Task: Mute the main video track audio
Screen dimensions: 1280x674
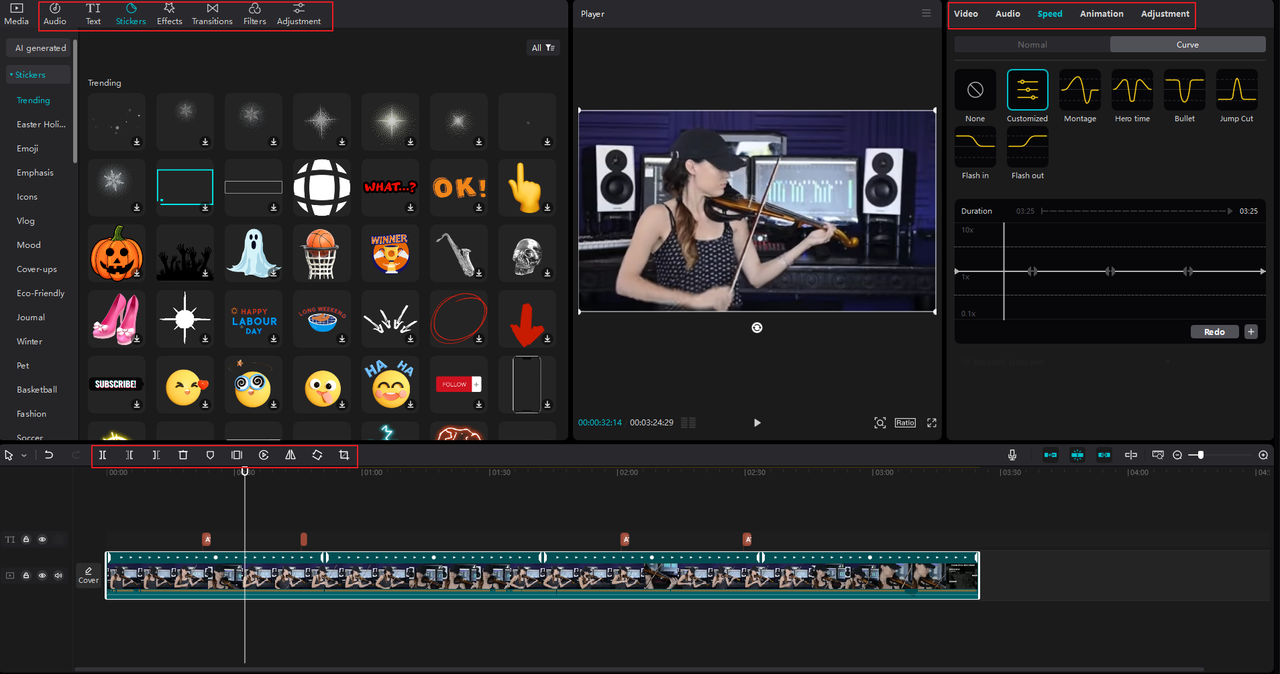Action: (58, 576)
